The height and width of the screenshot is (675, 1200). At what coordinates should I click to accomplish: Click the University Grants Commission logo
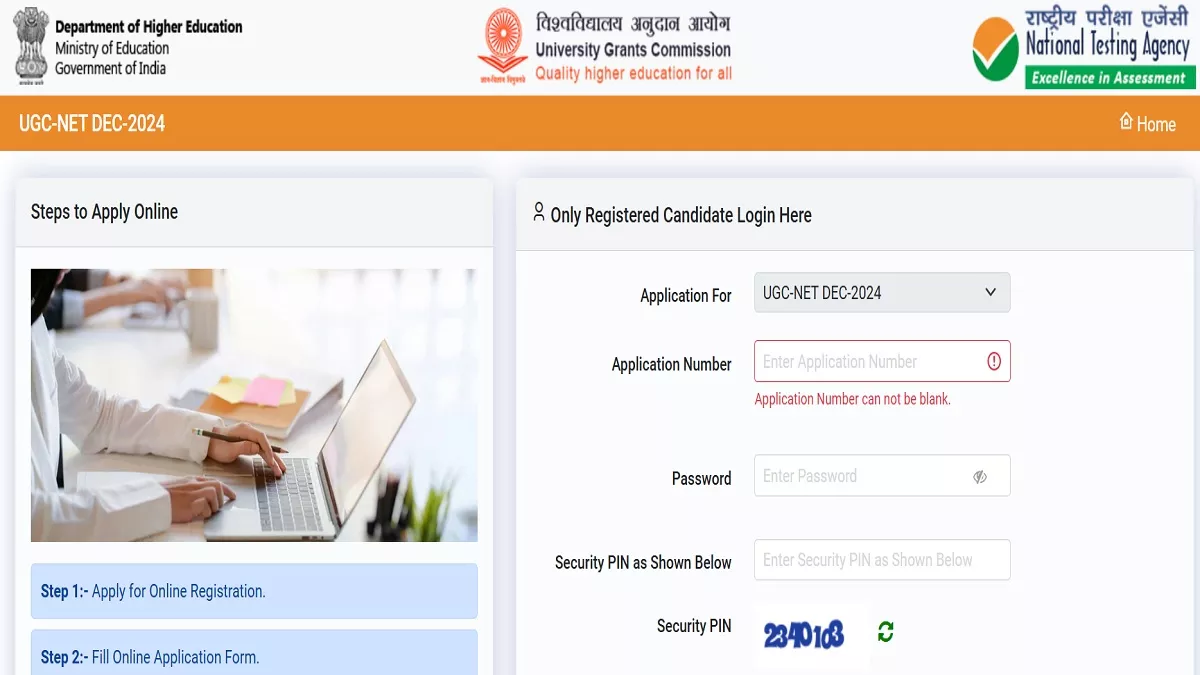point(502,46)
